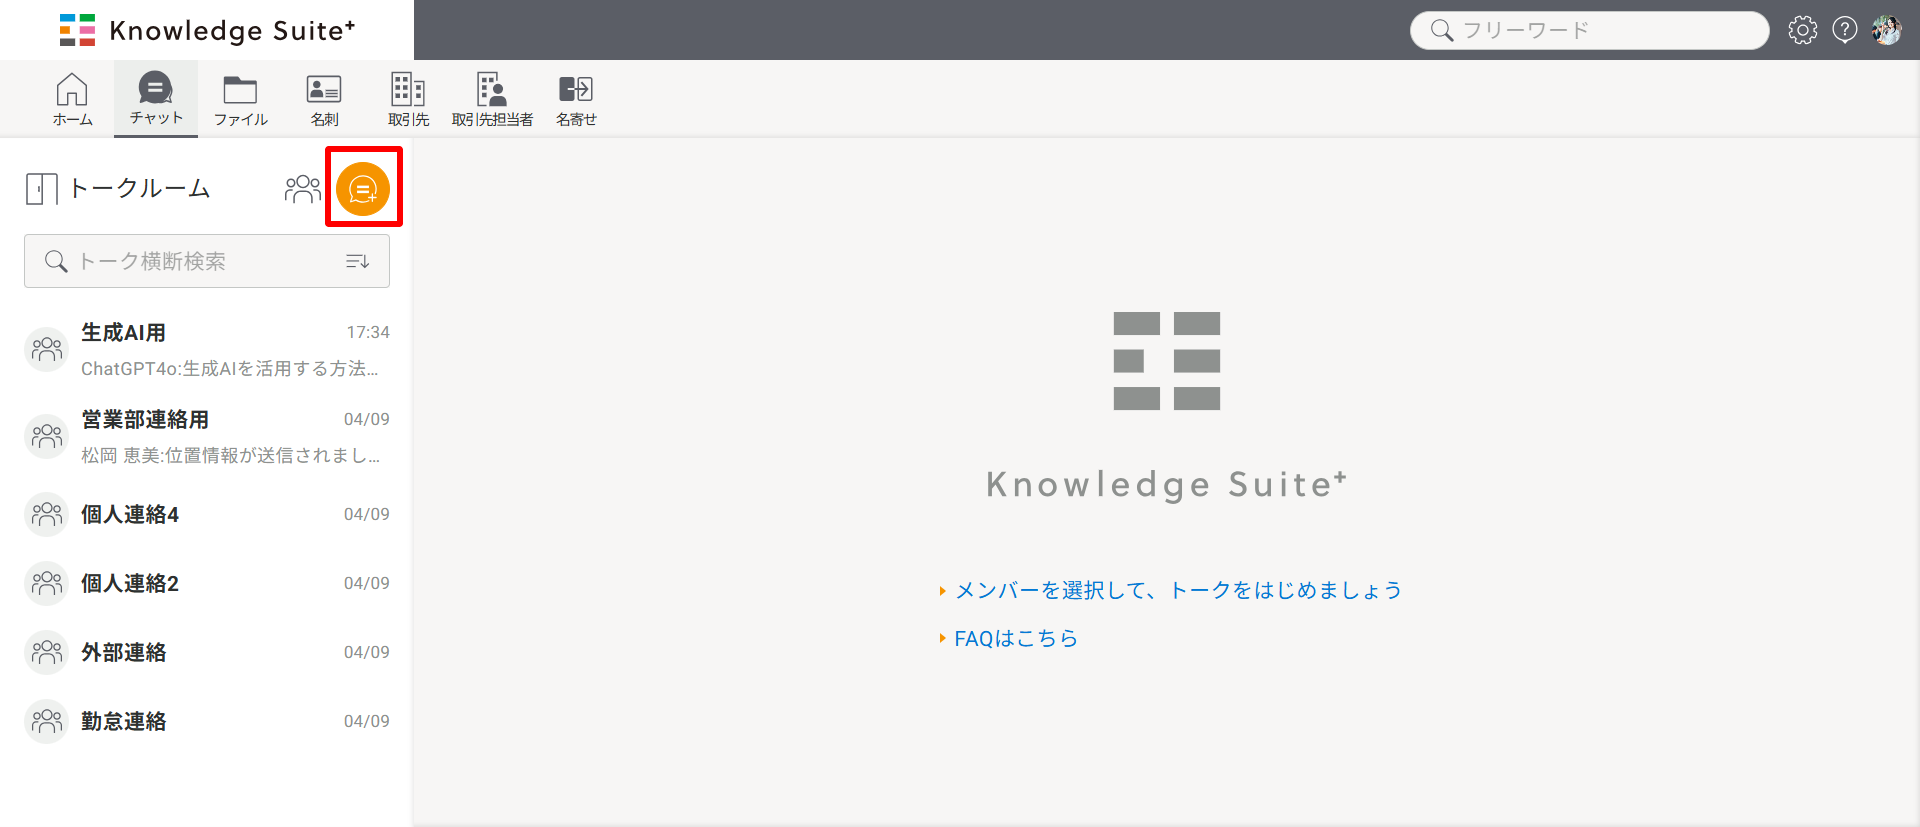
Task: Select the チャット chat tab
Action: click(x=156, y=99)
